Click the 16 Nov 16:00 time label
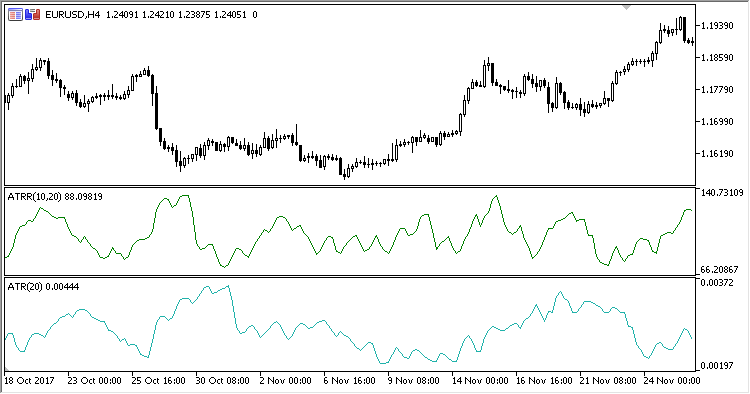This screenshot has height=394, width=750. pos(544,381)
